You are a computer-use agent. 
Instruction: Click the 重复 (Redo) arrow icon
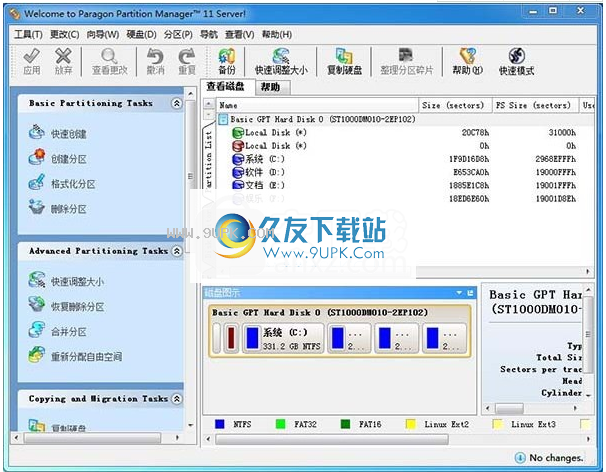[x=187, y=56]
